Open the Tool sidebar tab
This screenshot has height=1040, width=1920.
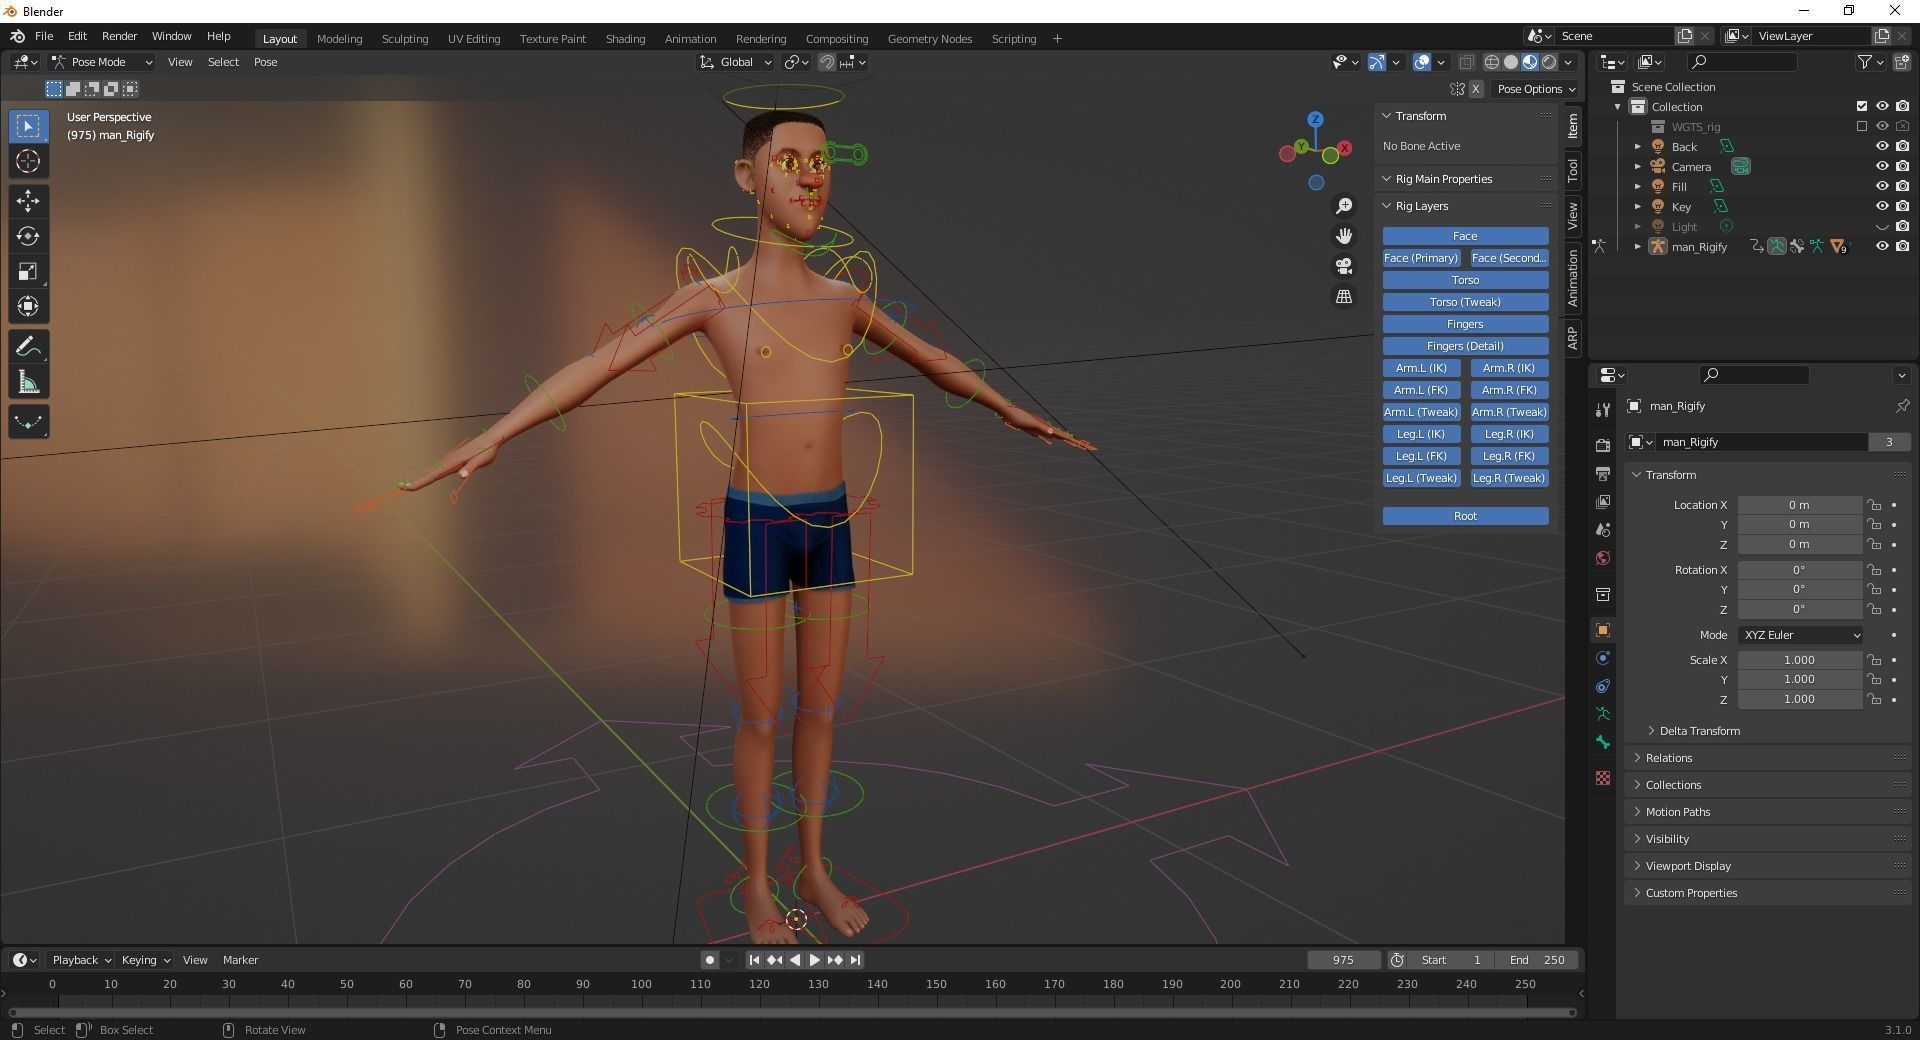click(x=1573, y=170)
